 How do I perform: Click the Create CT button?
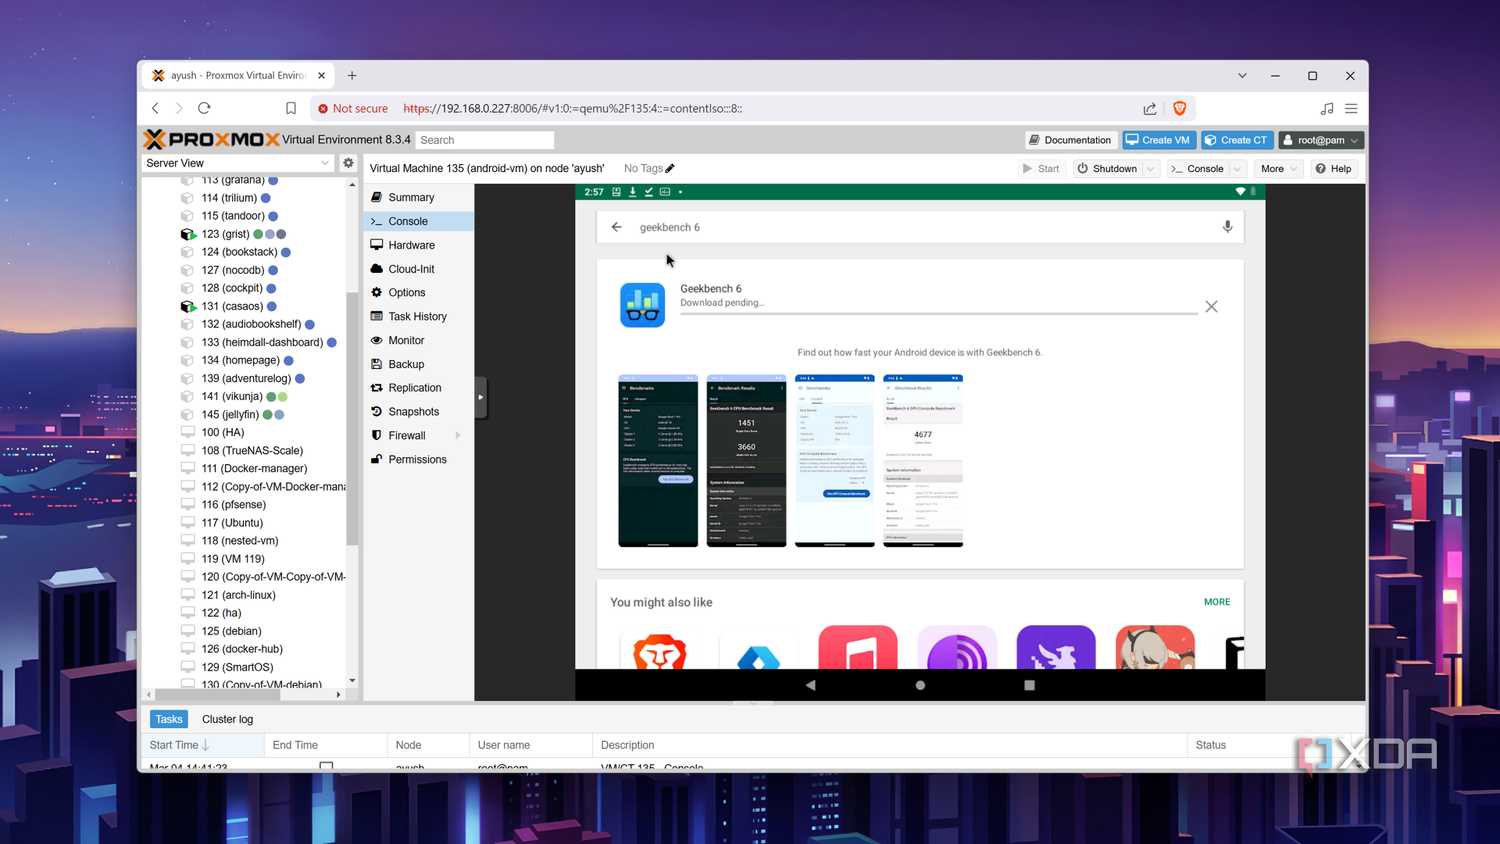pos(1237,140)
